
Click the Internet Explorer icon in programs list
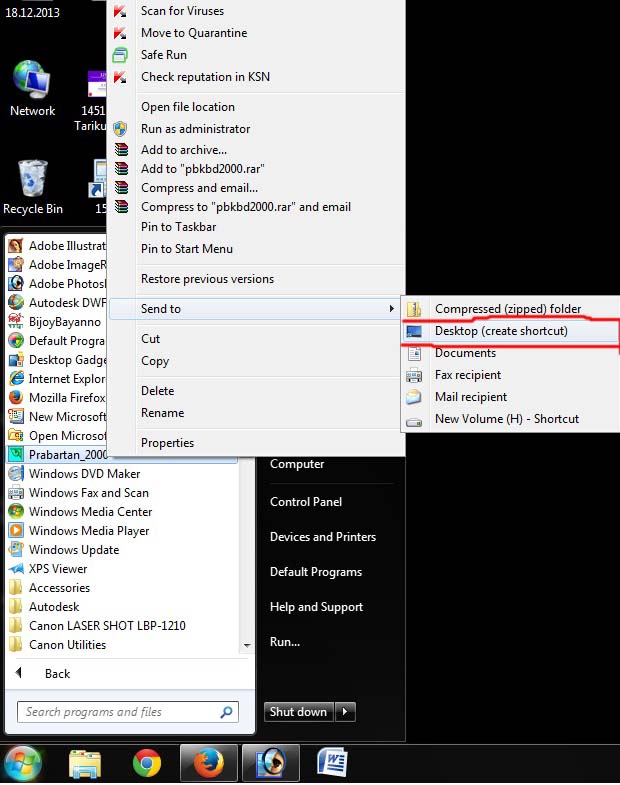16,378
